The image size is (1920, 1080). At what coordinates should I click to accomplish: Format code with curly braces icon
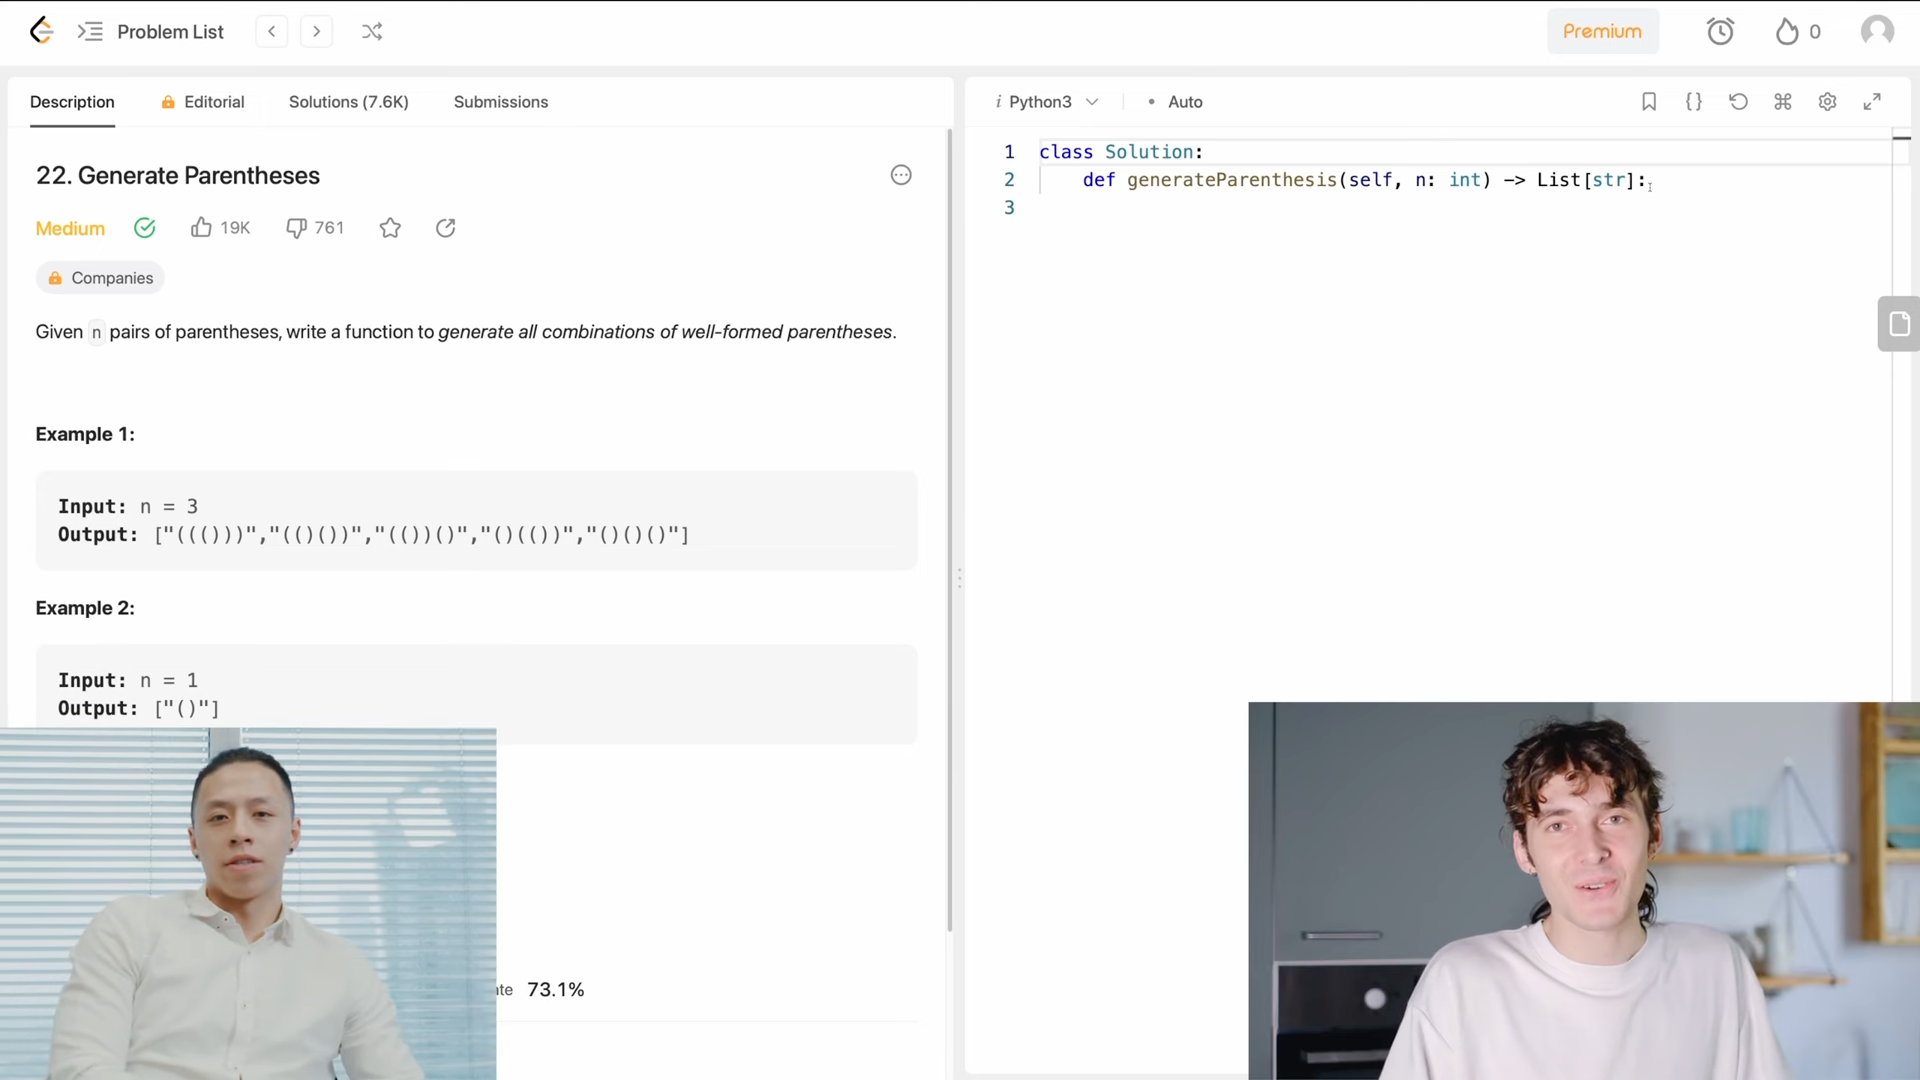click(1694, 101)
